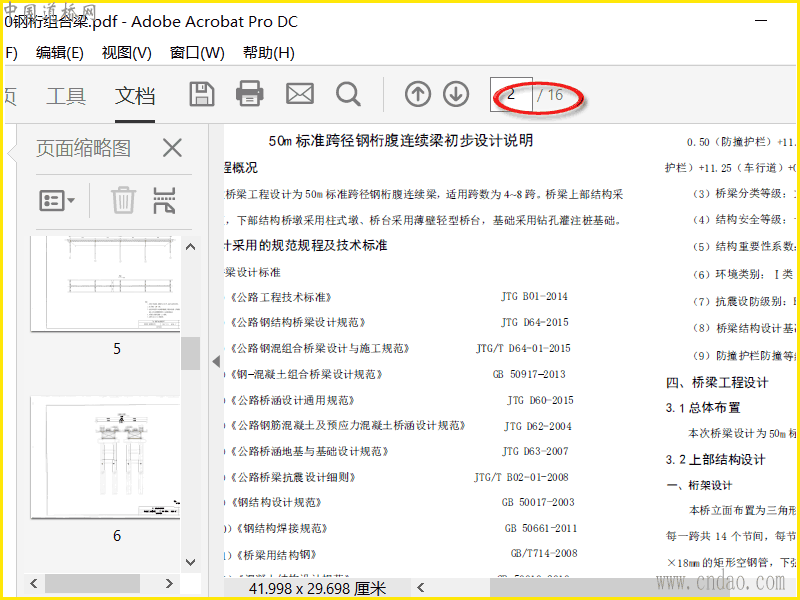
Task: Switch to the 文档 tab
Action: [x=135, y=96]
